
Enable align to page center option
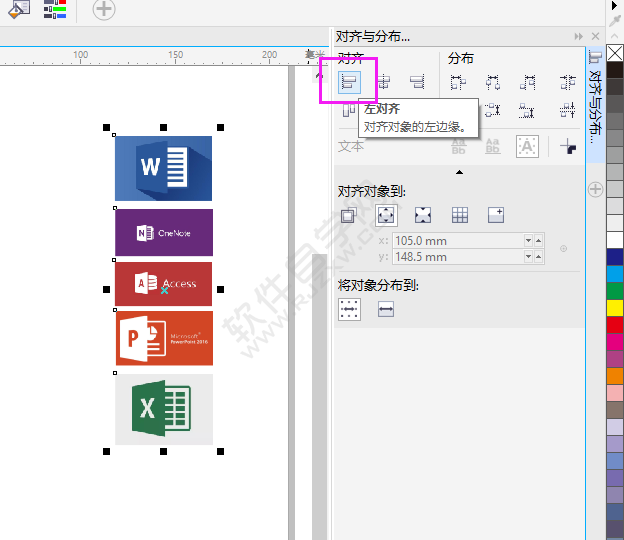coord(423,214)
